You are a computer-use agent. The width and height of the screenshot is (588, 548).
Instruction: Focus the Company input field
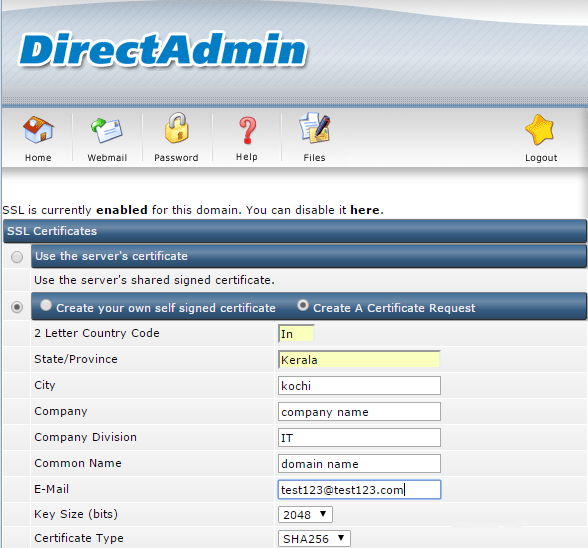click(359, 412)
